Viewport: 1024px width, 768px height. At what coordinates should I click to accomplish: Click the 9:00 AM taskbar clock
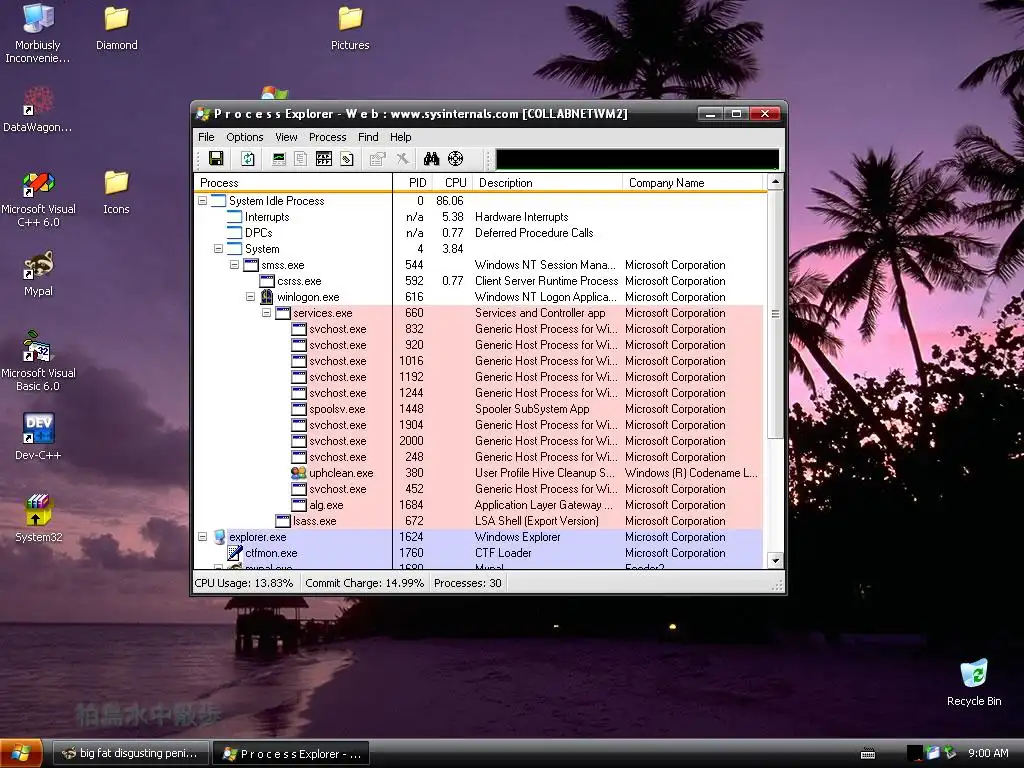click(988, 753)
